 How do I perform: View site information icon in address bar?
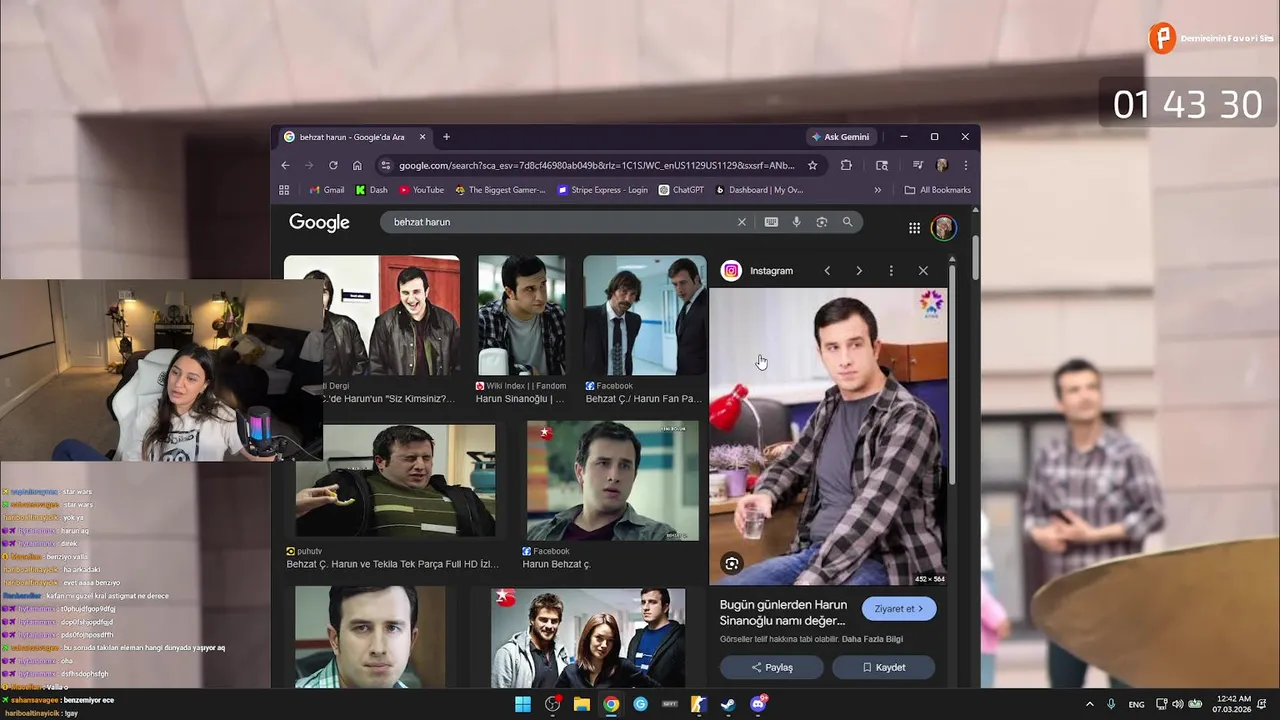(x=385, y=165)
